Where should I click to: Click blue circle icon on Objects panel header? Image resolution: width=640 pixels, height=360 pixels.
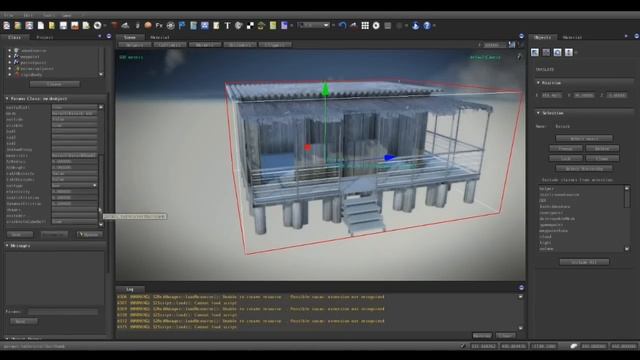(637, 36)
